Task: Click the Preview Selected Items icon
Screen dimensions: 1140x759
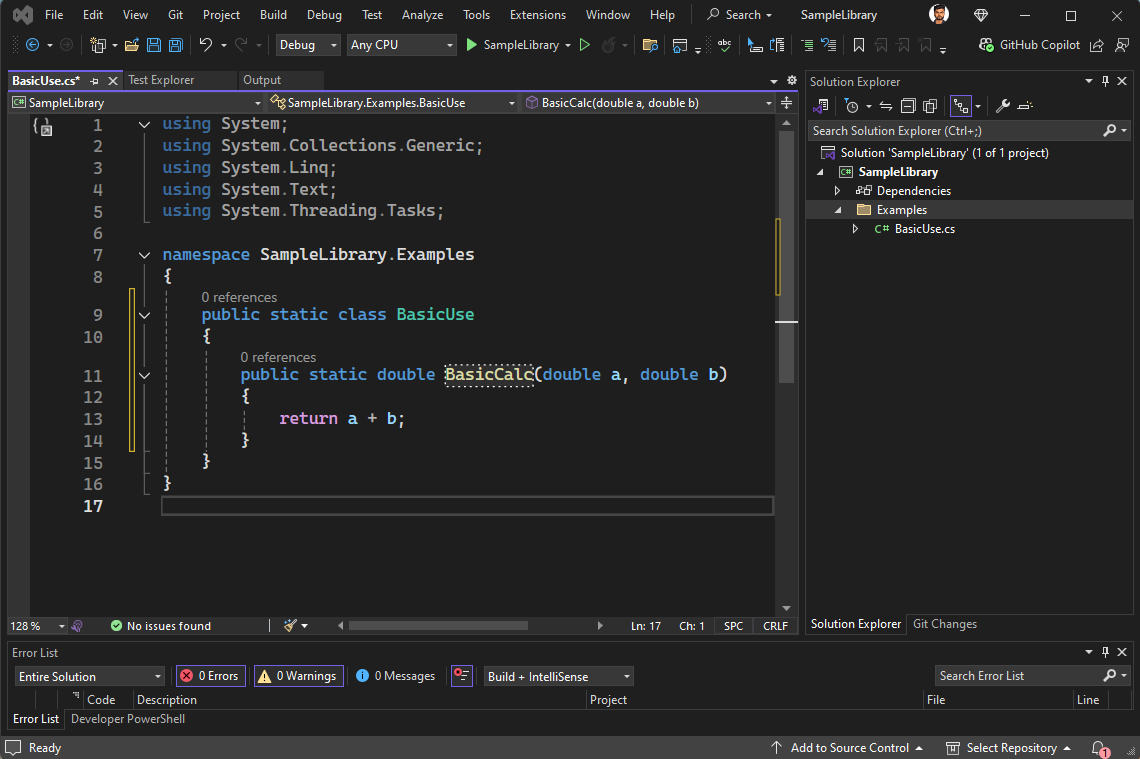Action: coord(1025,106)
